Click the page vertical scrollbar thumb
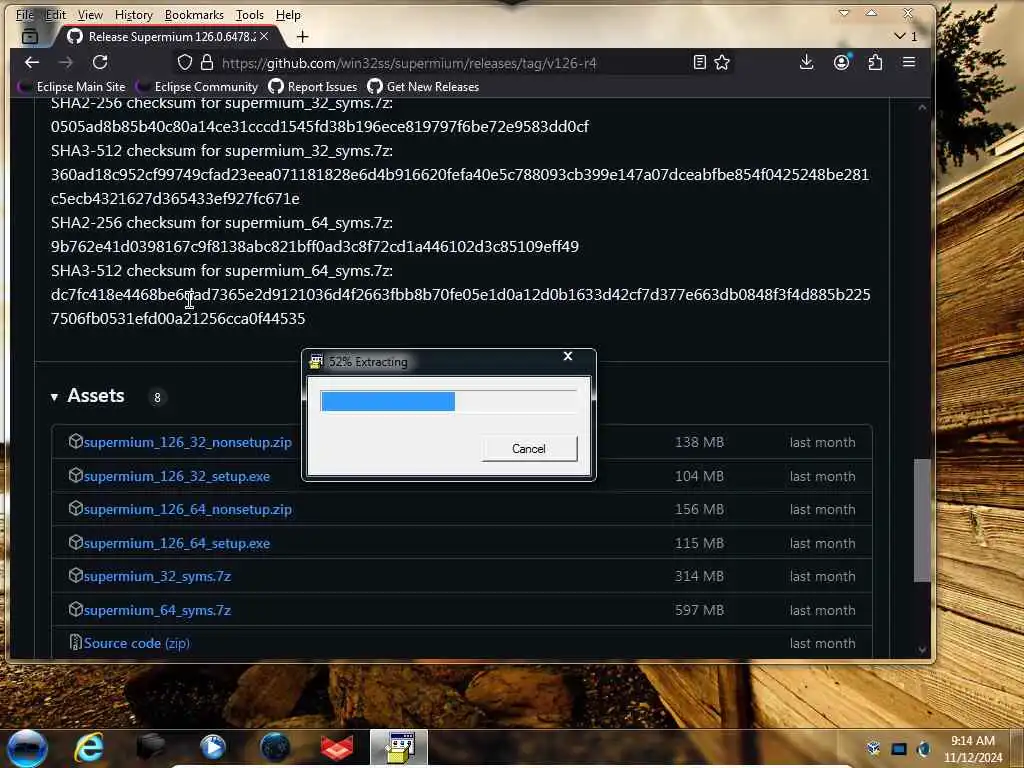1024x768 pixels. pos(921,520)
